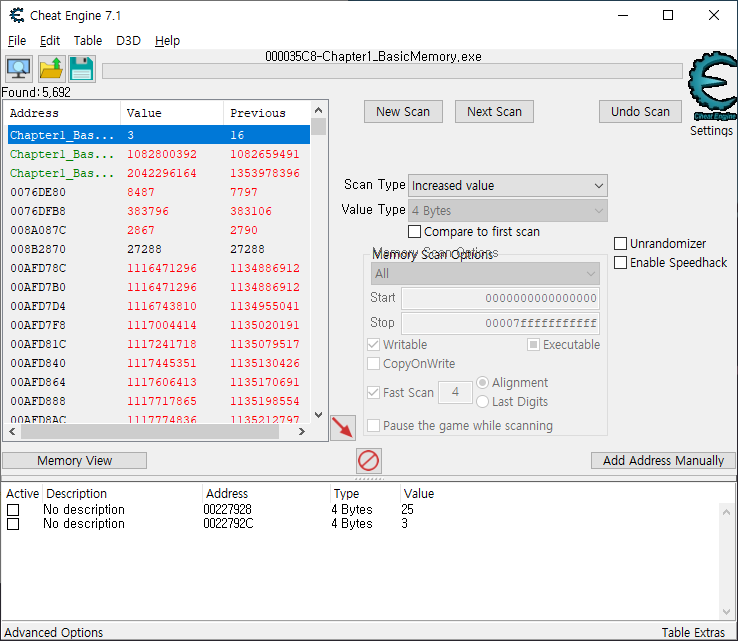Open the D3D menu
Viewport: 738px width, 641px height.
click(x=128, y=41)
